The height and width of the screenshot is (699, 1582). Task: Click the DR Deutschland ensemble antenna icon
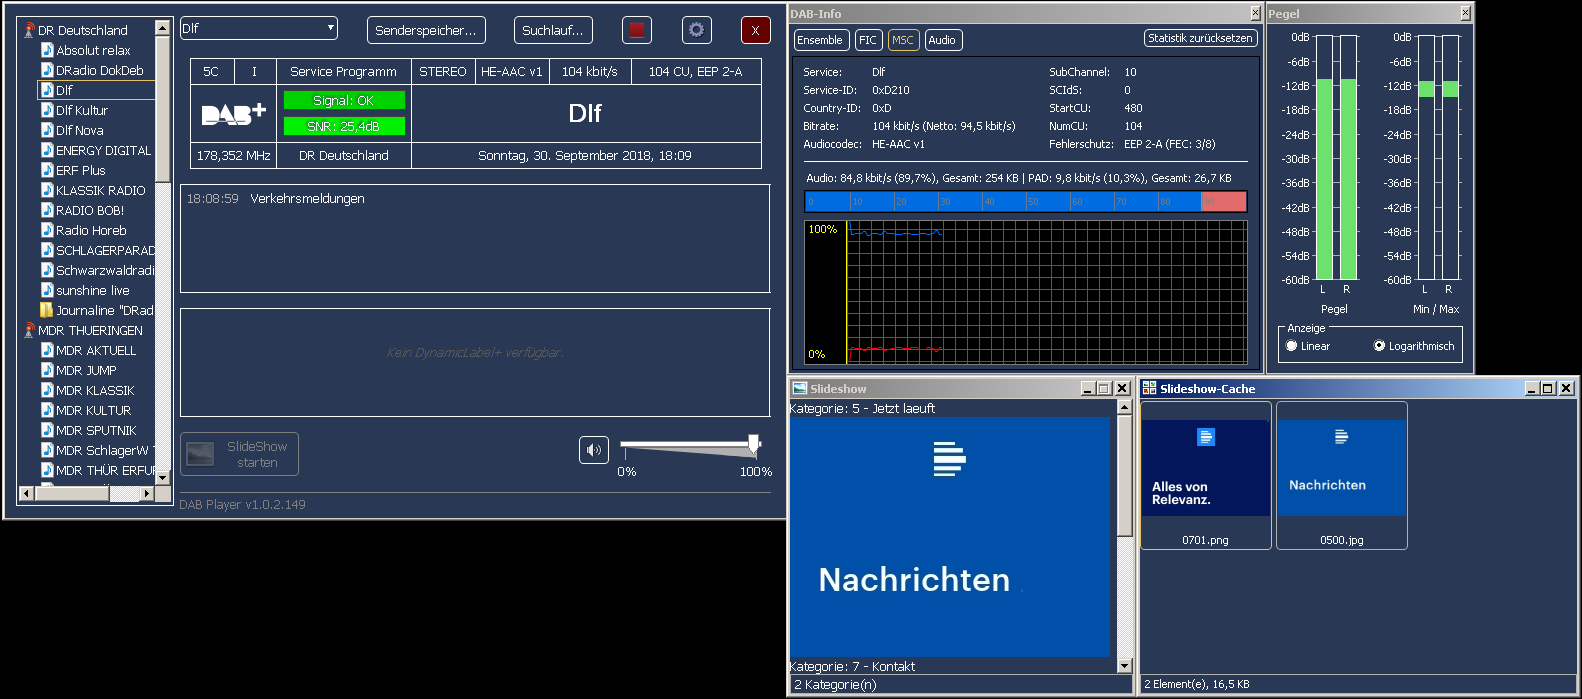pyautogui.click(x=29, y=30)
